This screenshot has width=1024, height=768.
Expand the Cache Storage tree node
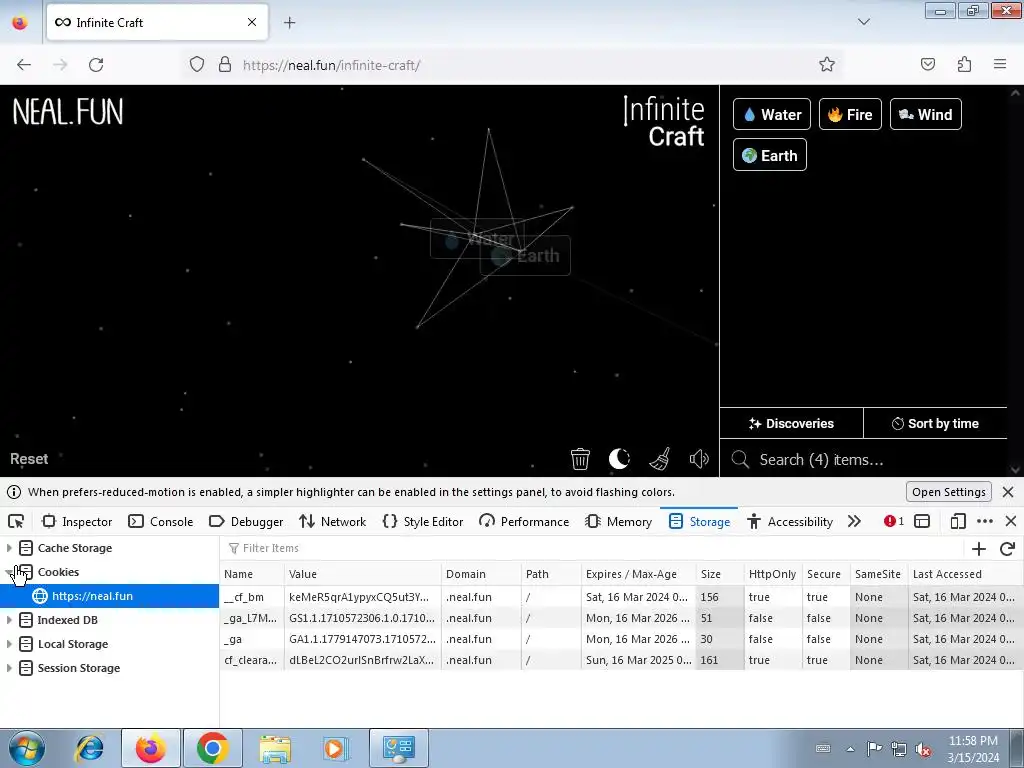[9, 548]
